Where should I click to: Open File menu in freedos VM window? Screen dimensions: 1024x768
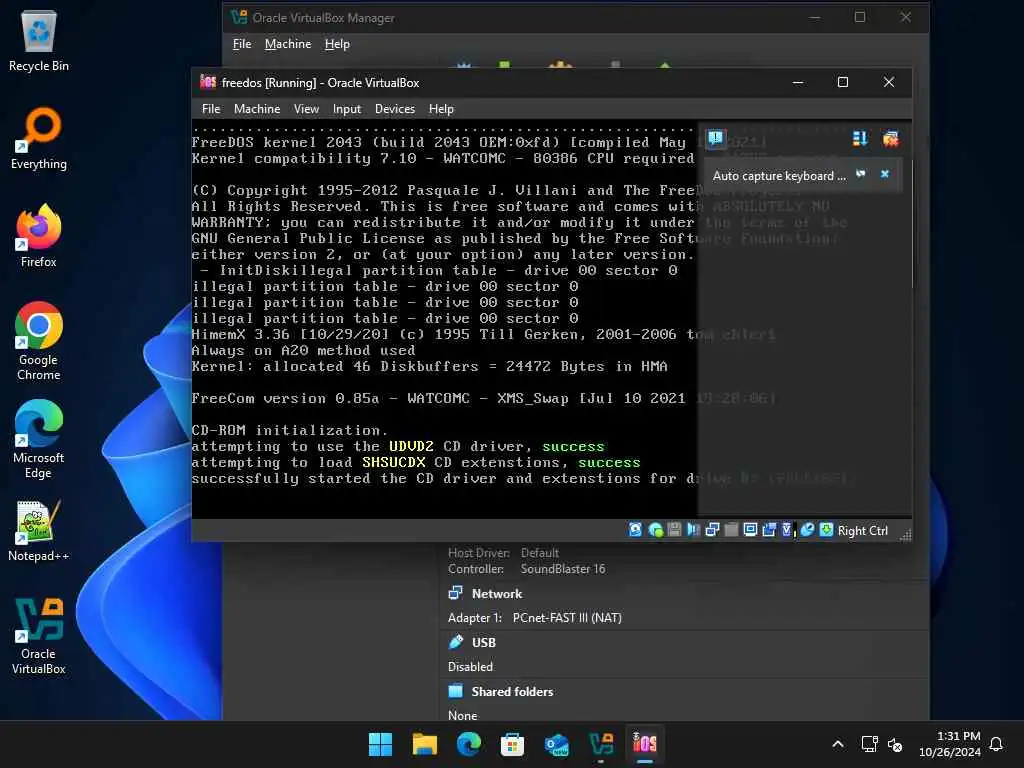point(211,109)
